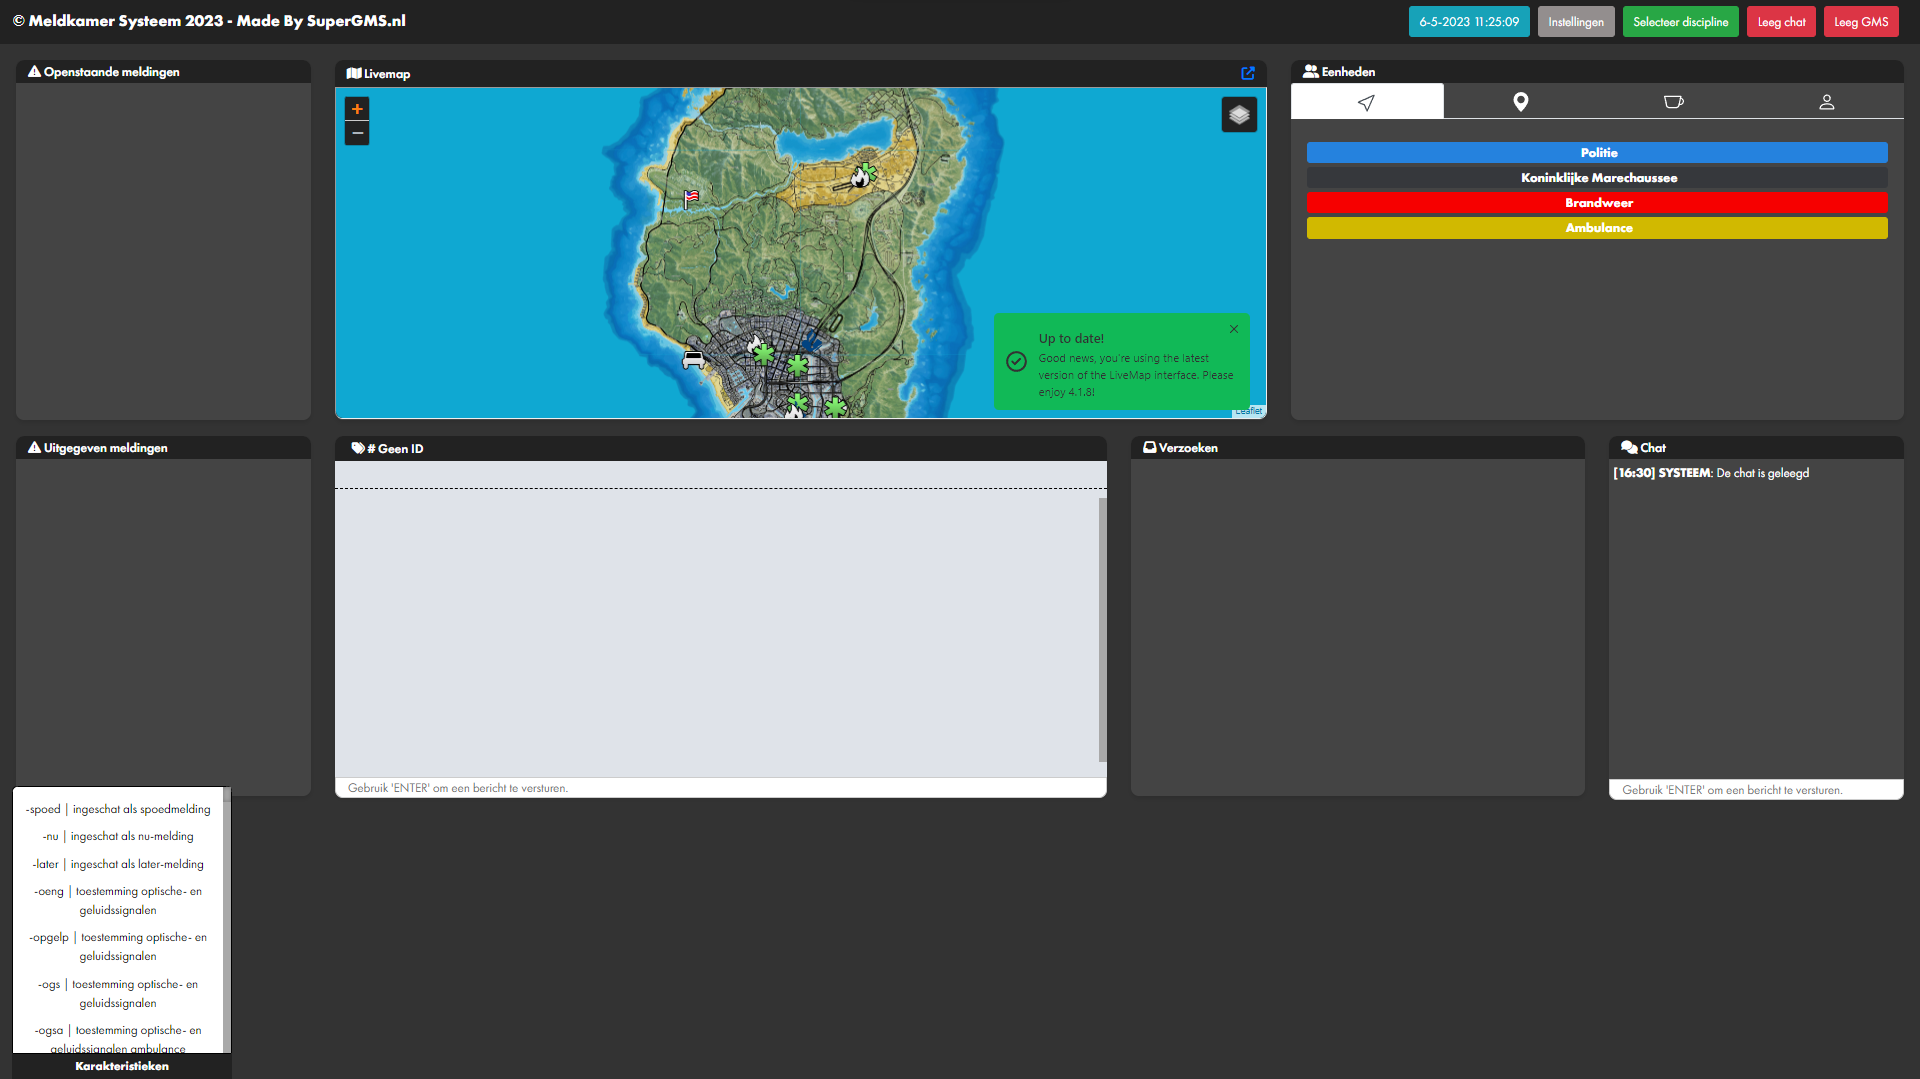Click the Geen ID panel scrollbar
The image size is (1920, 1079).
click(1103, 630)
